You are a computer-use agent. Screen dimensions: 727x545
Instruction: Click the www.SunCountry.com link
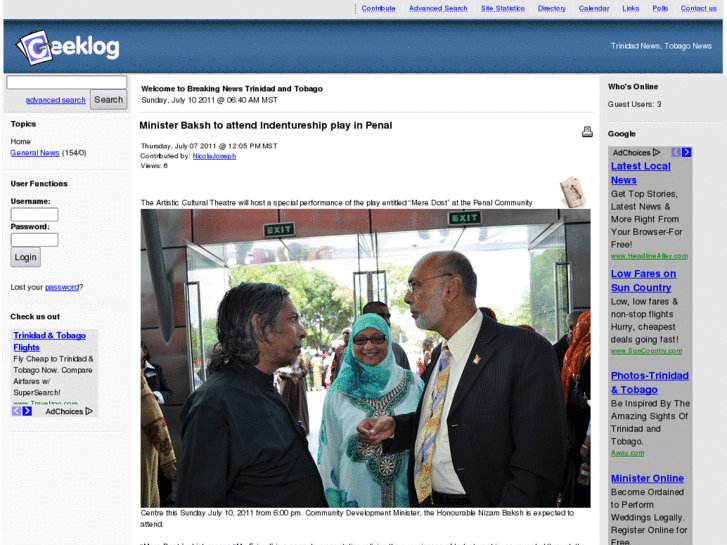tap(646, 351)
